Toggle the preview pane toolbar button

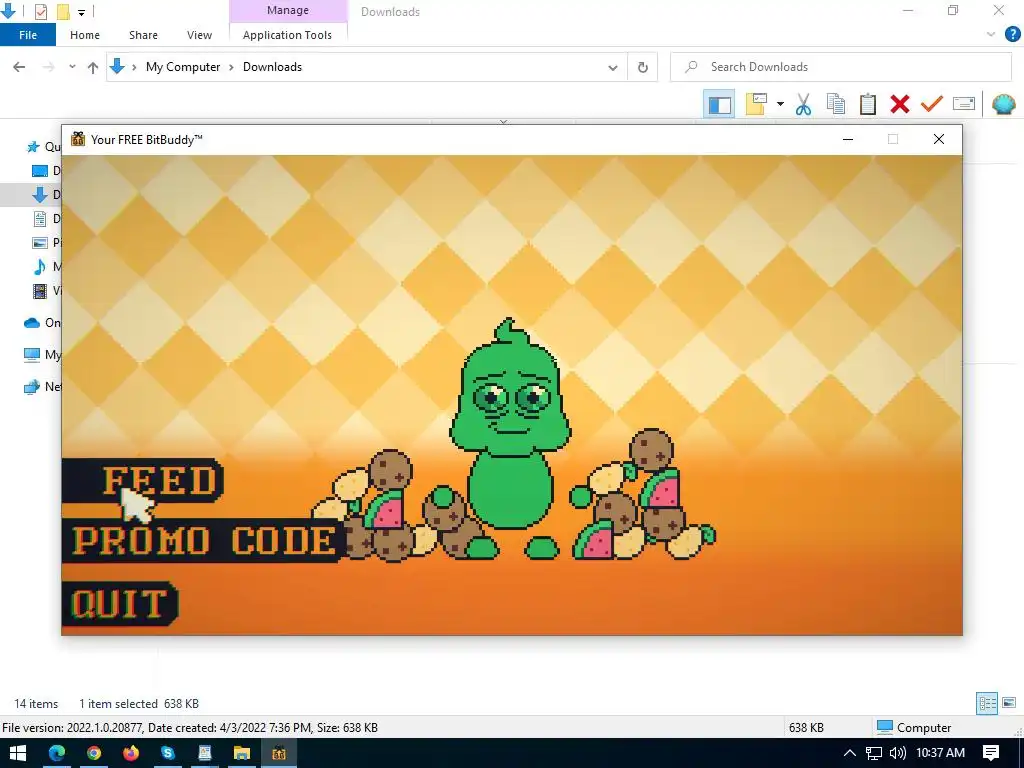coord(720,104)
